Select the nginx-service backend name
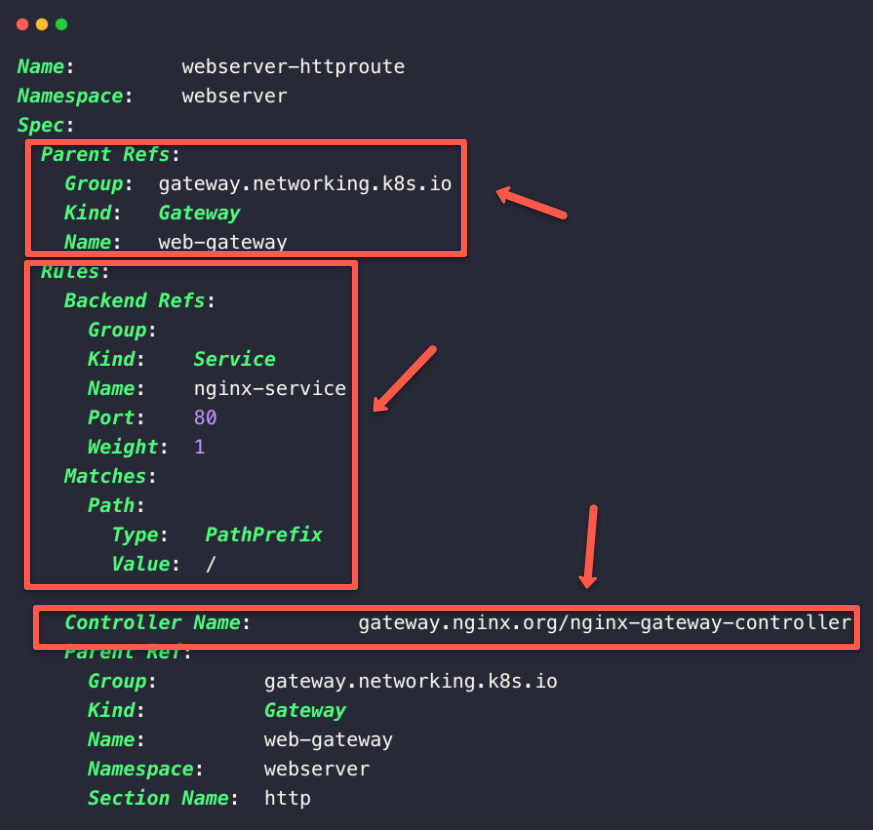 point(270,388)
